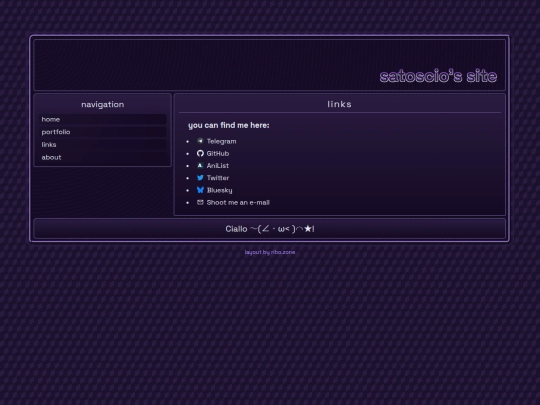The image size is (540, 405).
Task: Open the portfolio navigation item
Action: tap(103, 132)
